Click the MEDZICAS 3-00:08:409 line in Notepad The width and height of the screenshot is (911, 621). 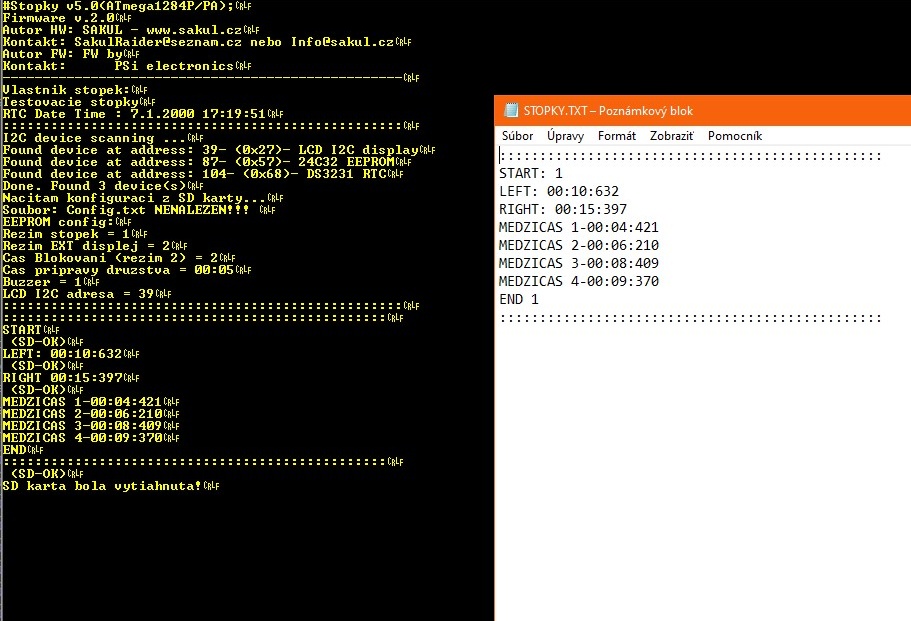point(578,263)
